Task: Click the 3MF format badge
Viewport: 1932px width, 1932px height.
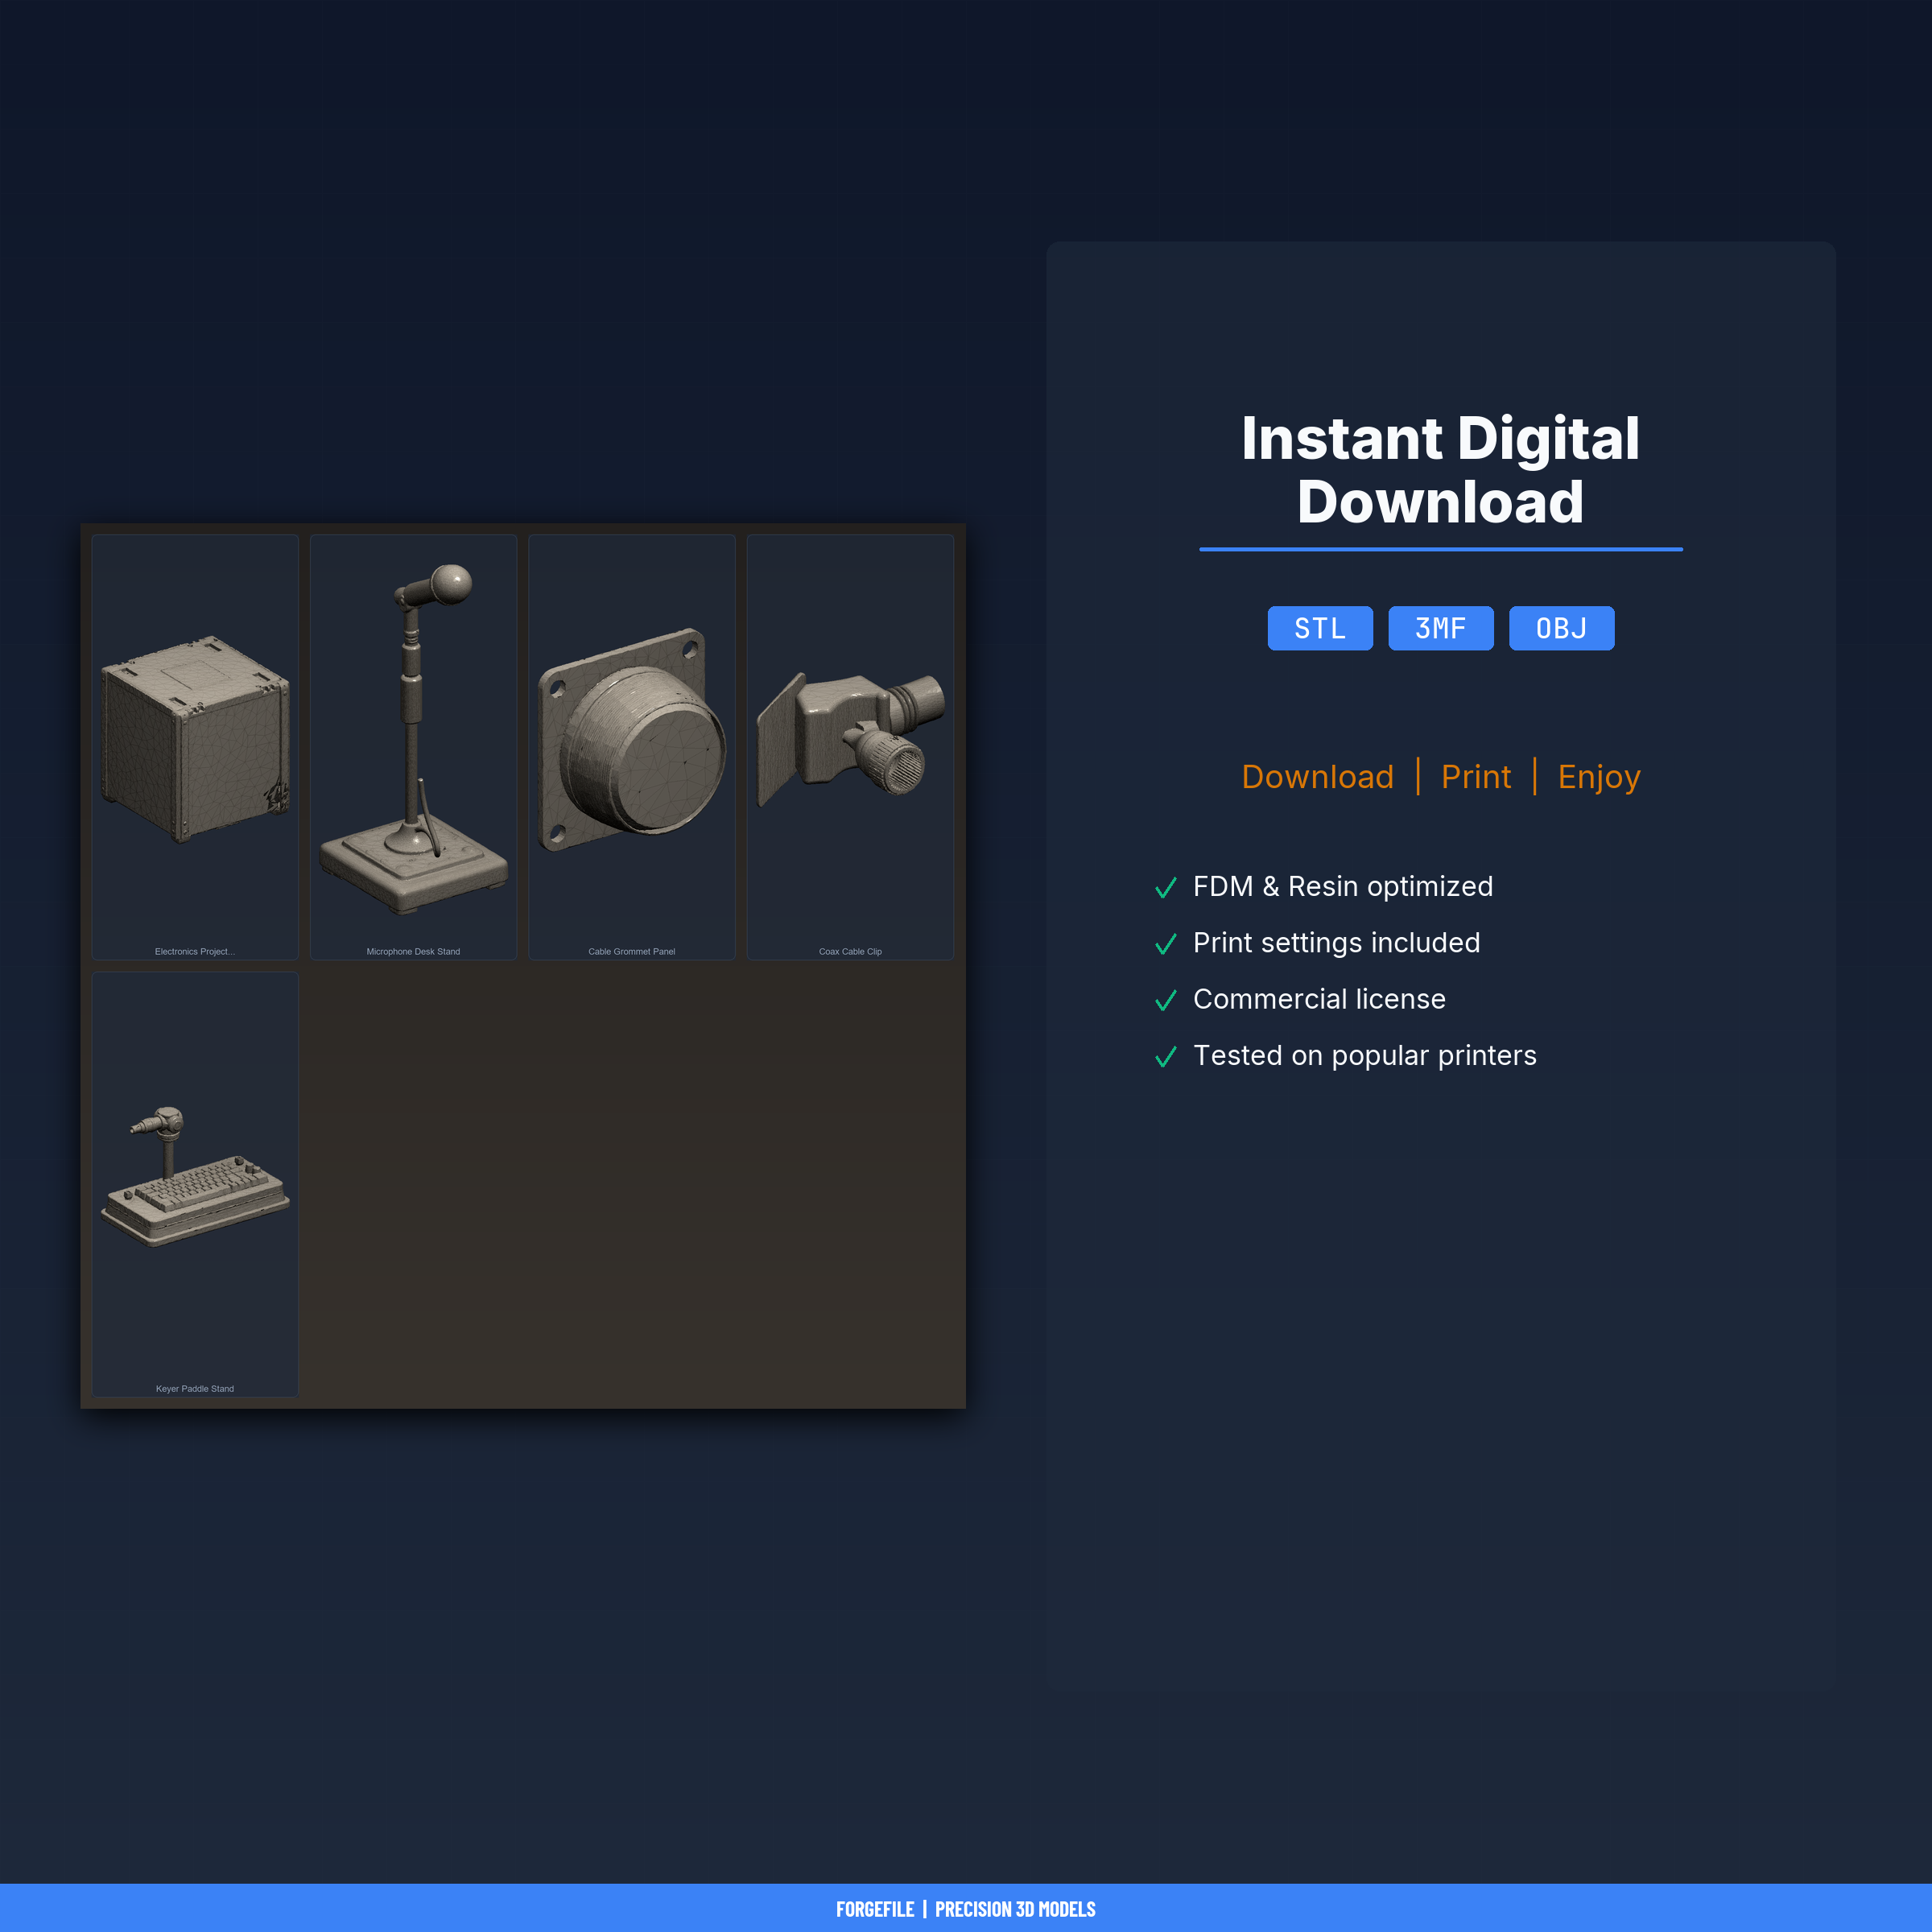Action: (1440, 628)
